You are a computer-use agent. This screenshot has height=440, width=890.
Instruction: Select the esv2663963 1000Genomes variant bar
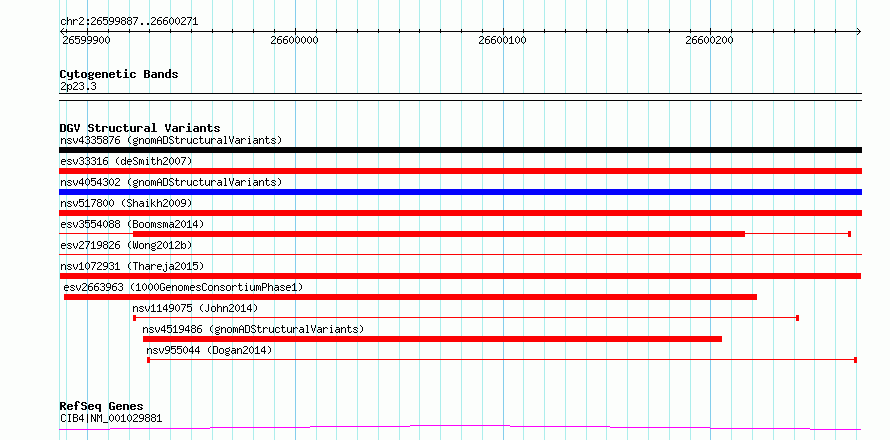[x=410, y=297]
